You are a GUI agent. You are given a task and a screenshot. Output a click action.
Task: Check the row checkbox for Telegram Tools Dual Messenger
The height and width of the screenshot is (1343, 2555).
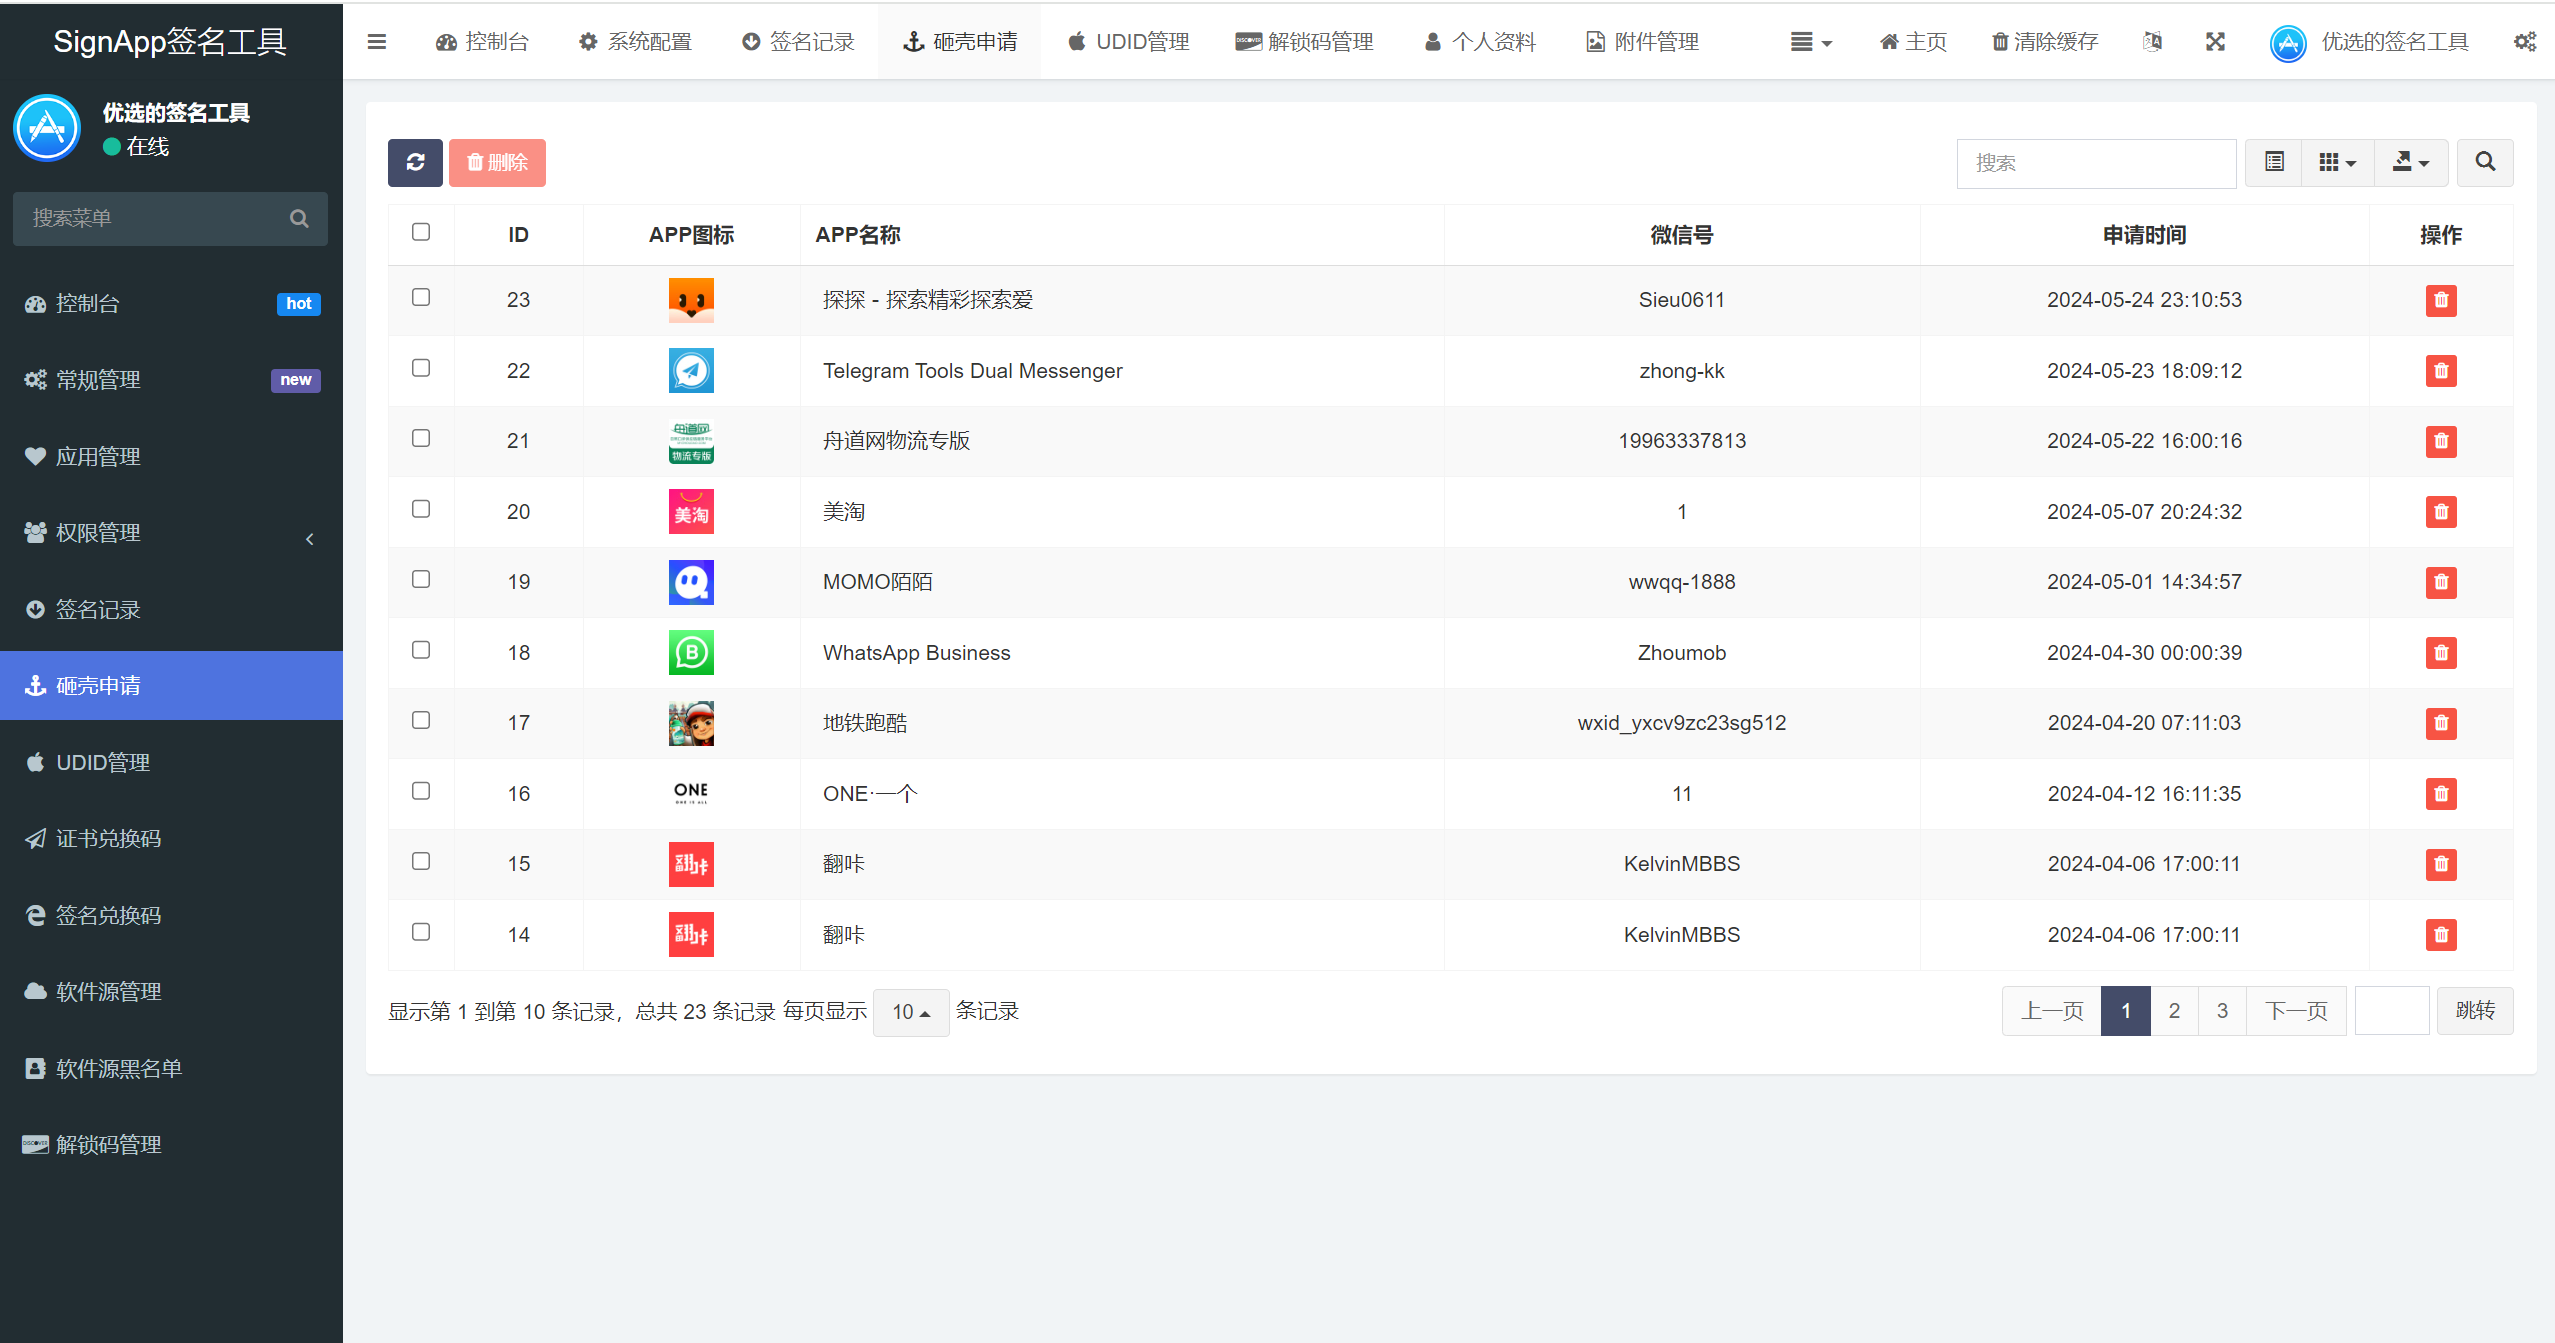[x=421, y=368]
